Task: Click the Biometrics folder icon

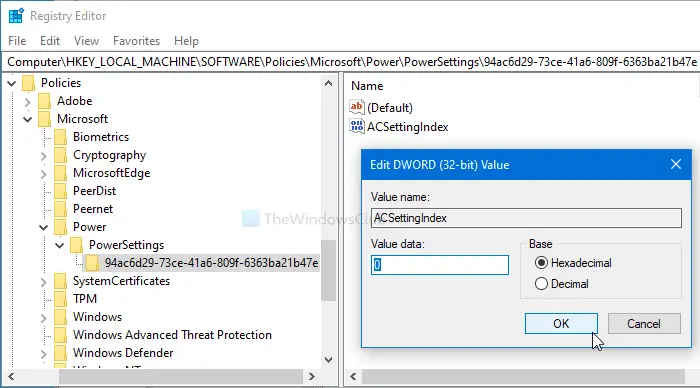Action: pos(60,137)
